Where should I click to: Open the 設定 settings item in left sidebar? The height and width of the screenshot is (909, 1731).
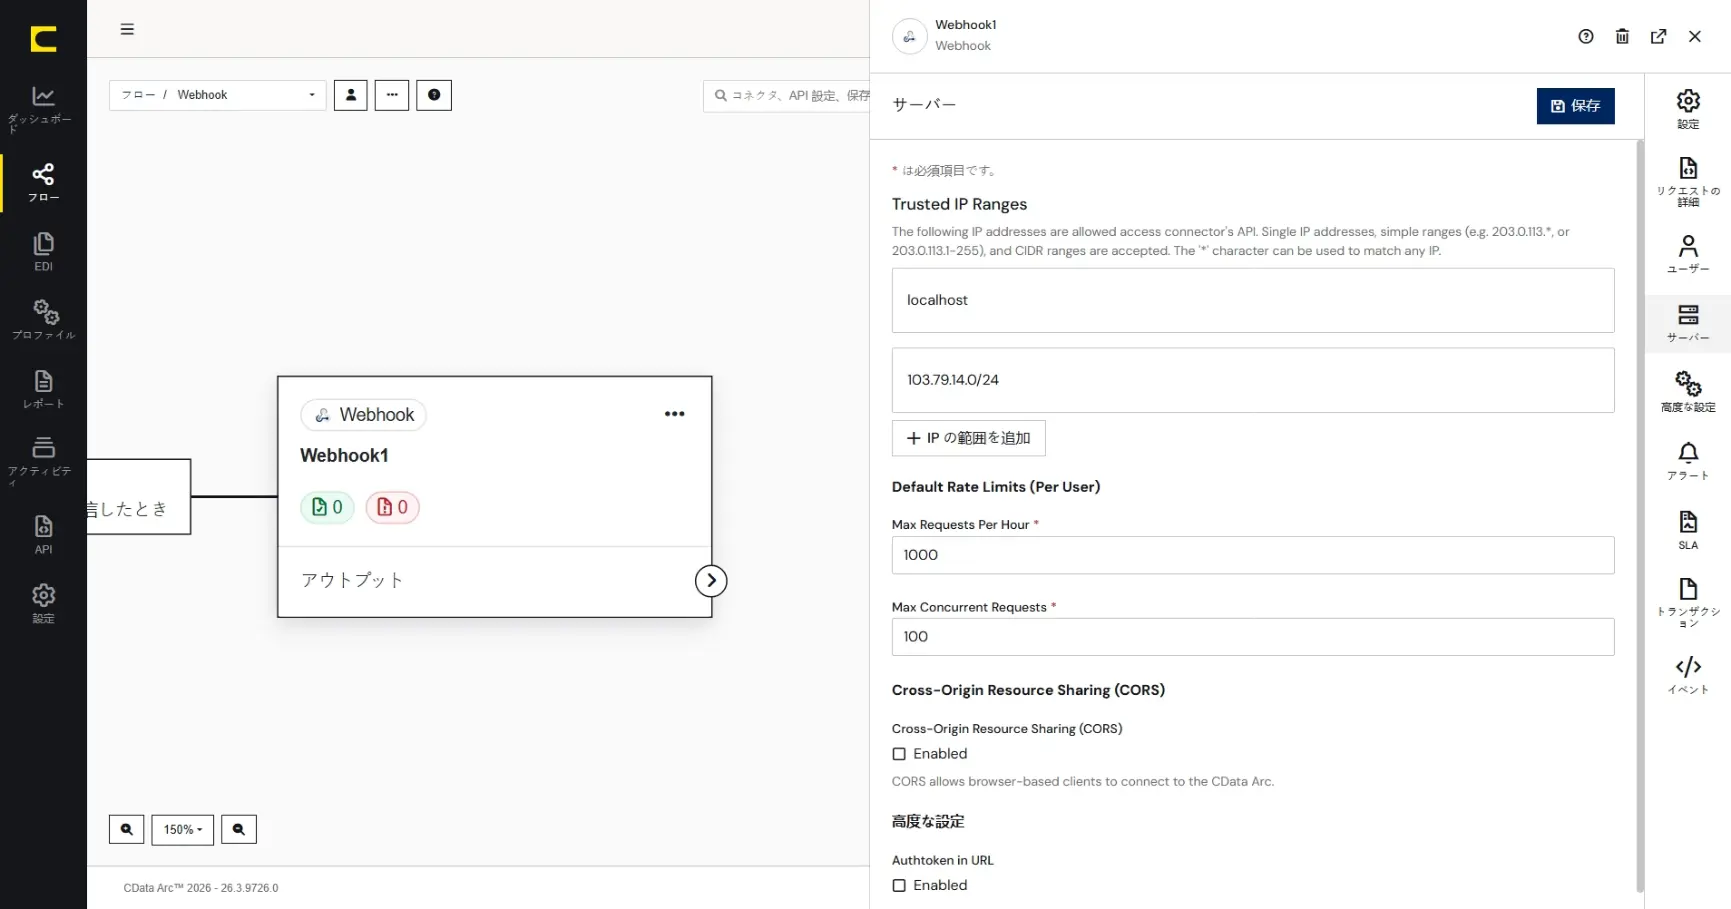pyautogui.click(x=43, y=604)
